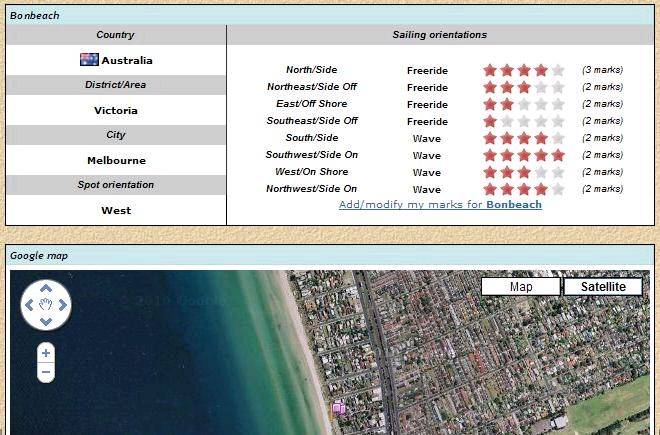The height and width of the screenshot is (435, 660).
Task: Click the hand icon in pan control
Action: [x=46, y=305]
